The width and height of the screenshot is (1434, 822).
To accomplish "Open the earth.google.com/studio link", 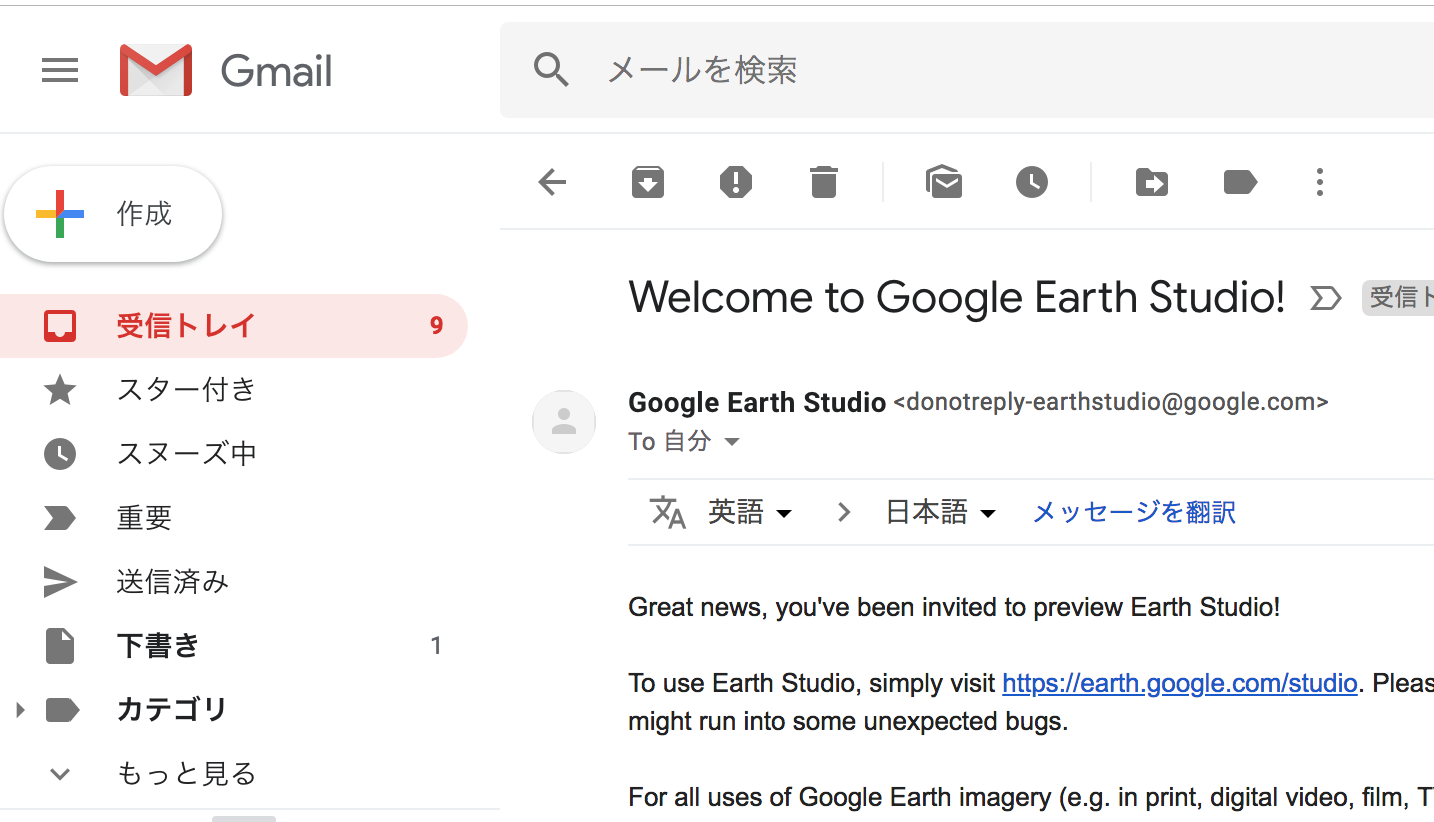I will pyautogui.click(x=1179, y=684).
